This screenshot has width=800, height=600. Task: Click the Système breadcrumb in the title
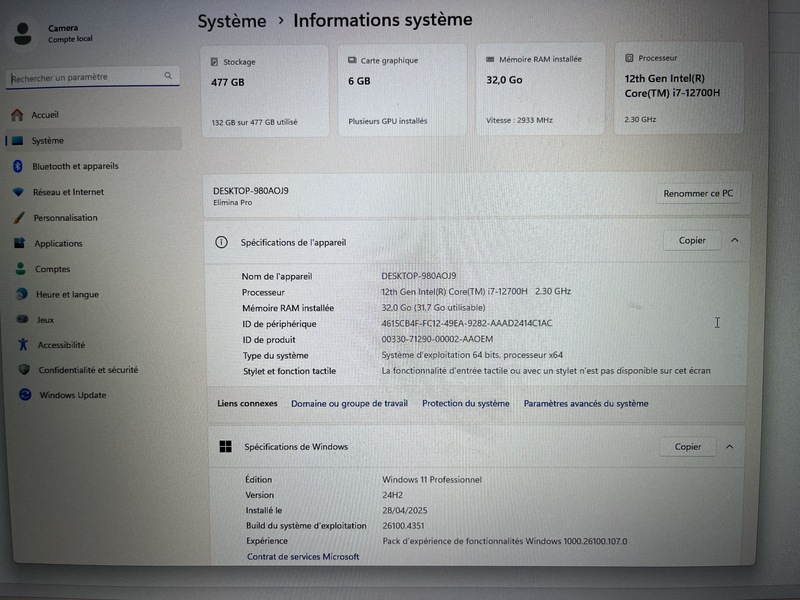(x=232, y=21)
